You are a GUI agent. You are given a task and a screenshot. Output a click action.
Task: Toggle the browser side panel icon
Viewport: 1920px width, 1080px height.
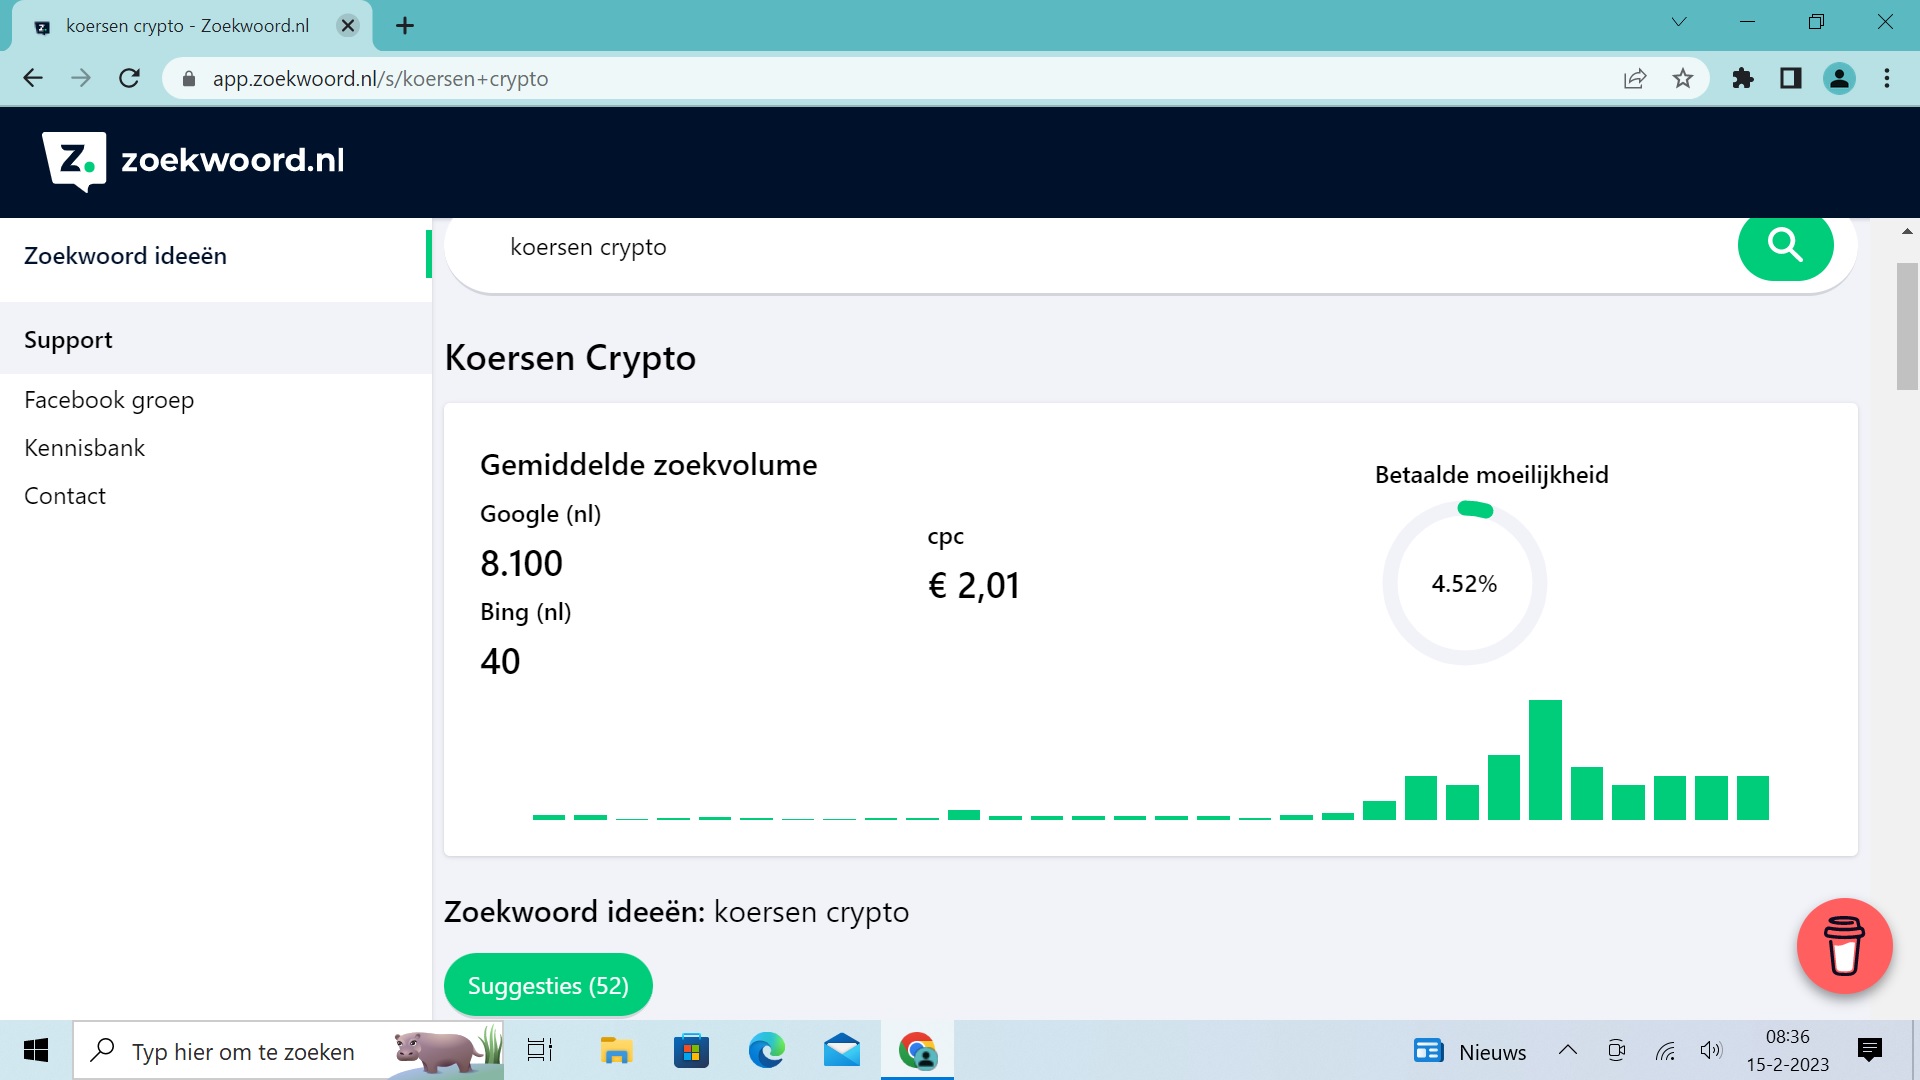click(x=1791, y=78)
